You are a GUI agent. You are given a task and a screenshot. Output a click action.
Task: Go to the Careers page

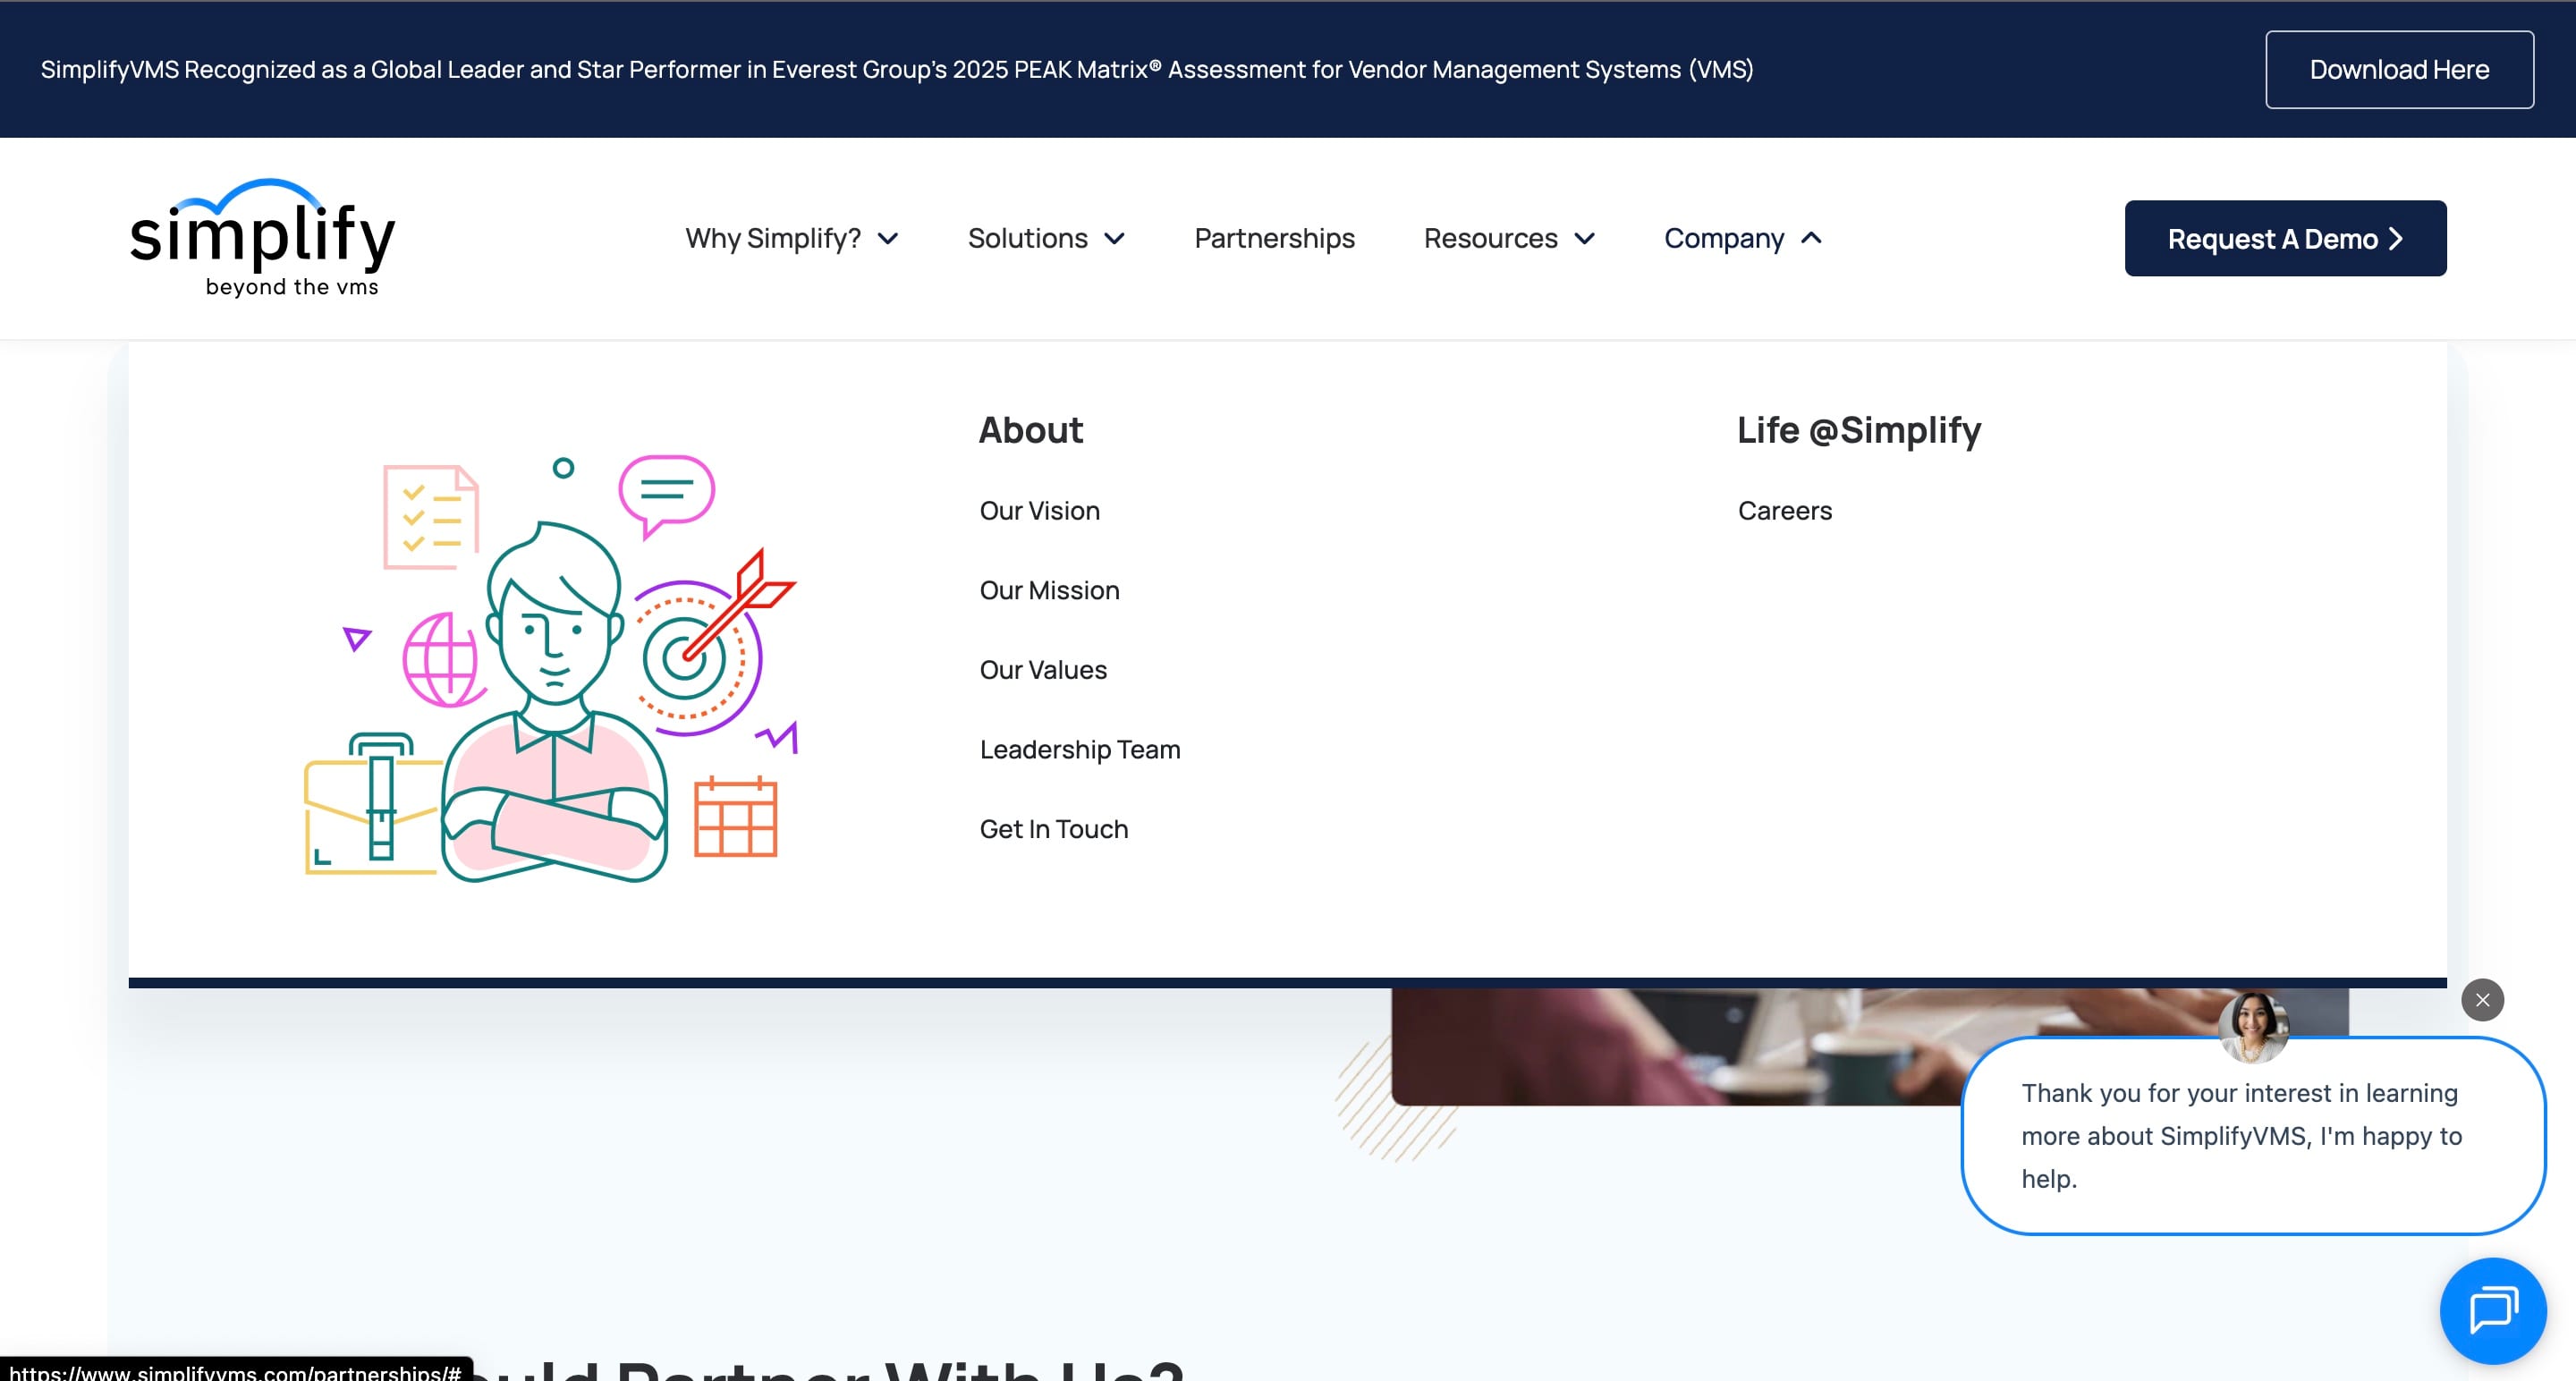click(1784, 511)
